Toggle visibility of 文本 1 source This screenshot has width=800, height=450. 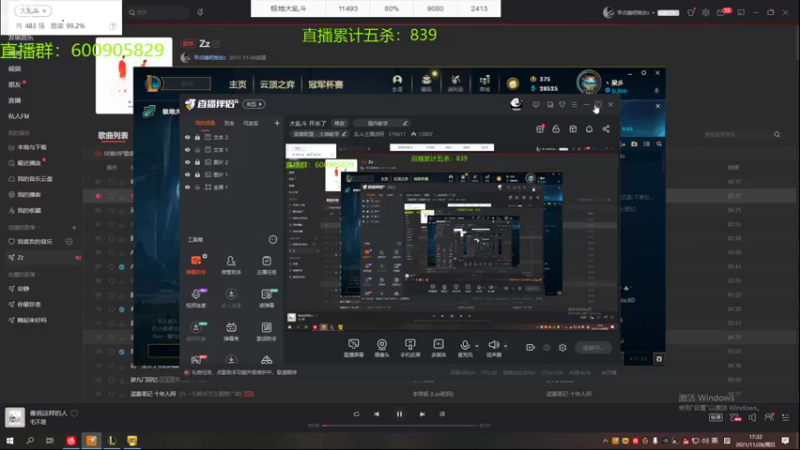188,150
